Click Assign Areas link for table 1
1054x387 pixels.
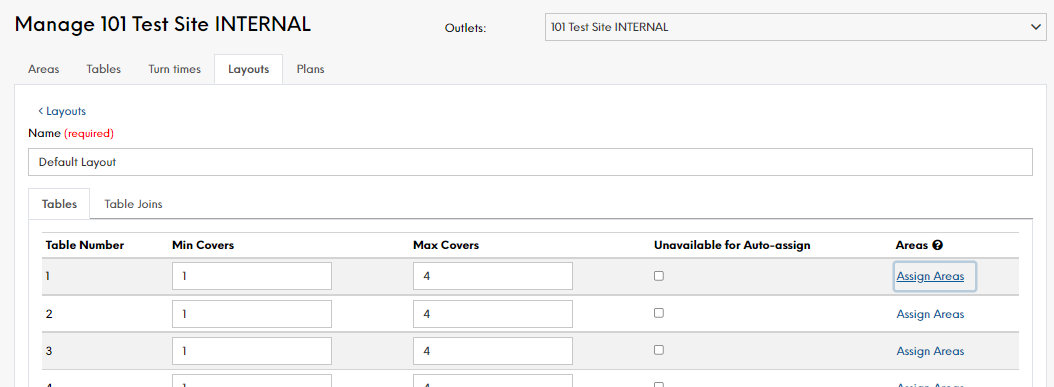[x=930, y=276]
